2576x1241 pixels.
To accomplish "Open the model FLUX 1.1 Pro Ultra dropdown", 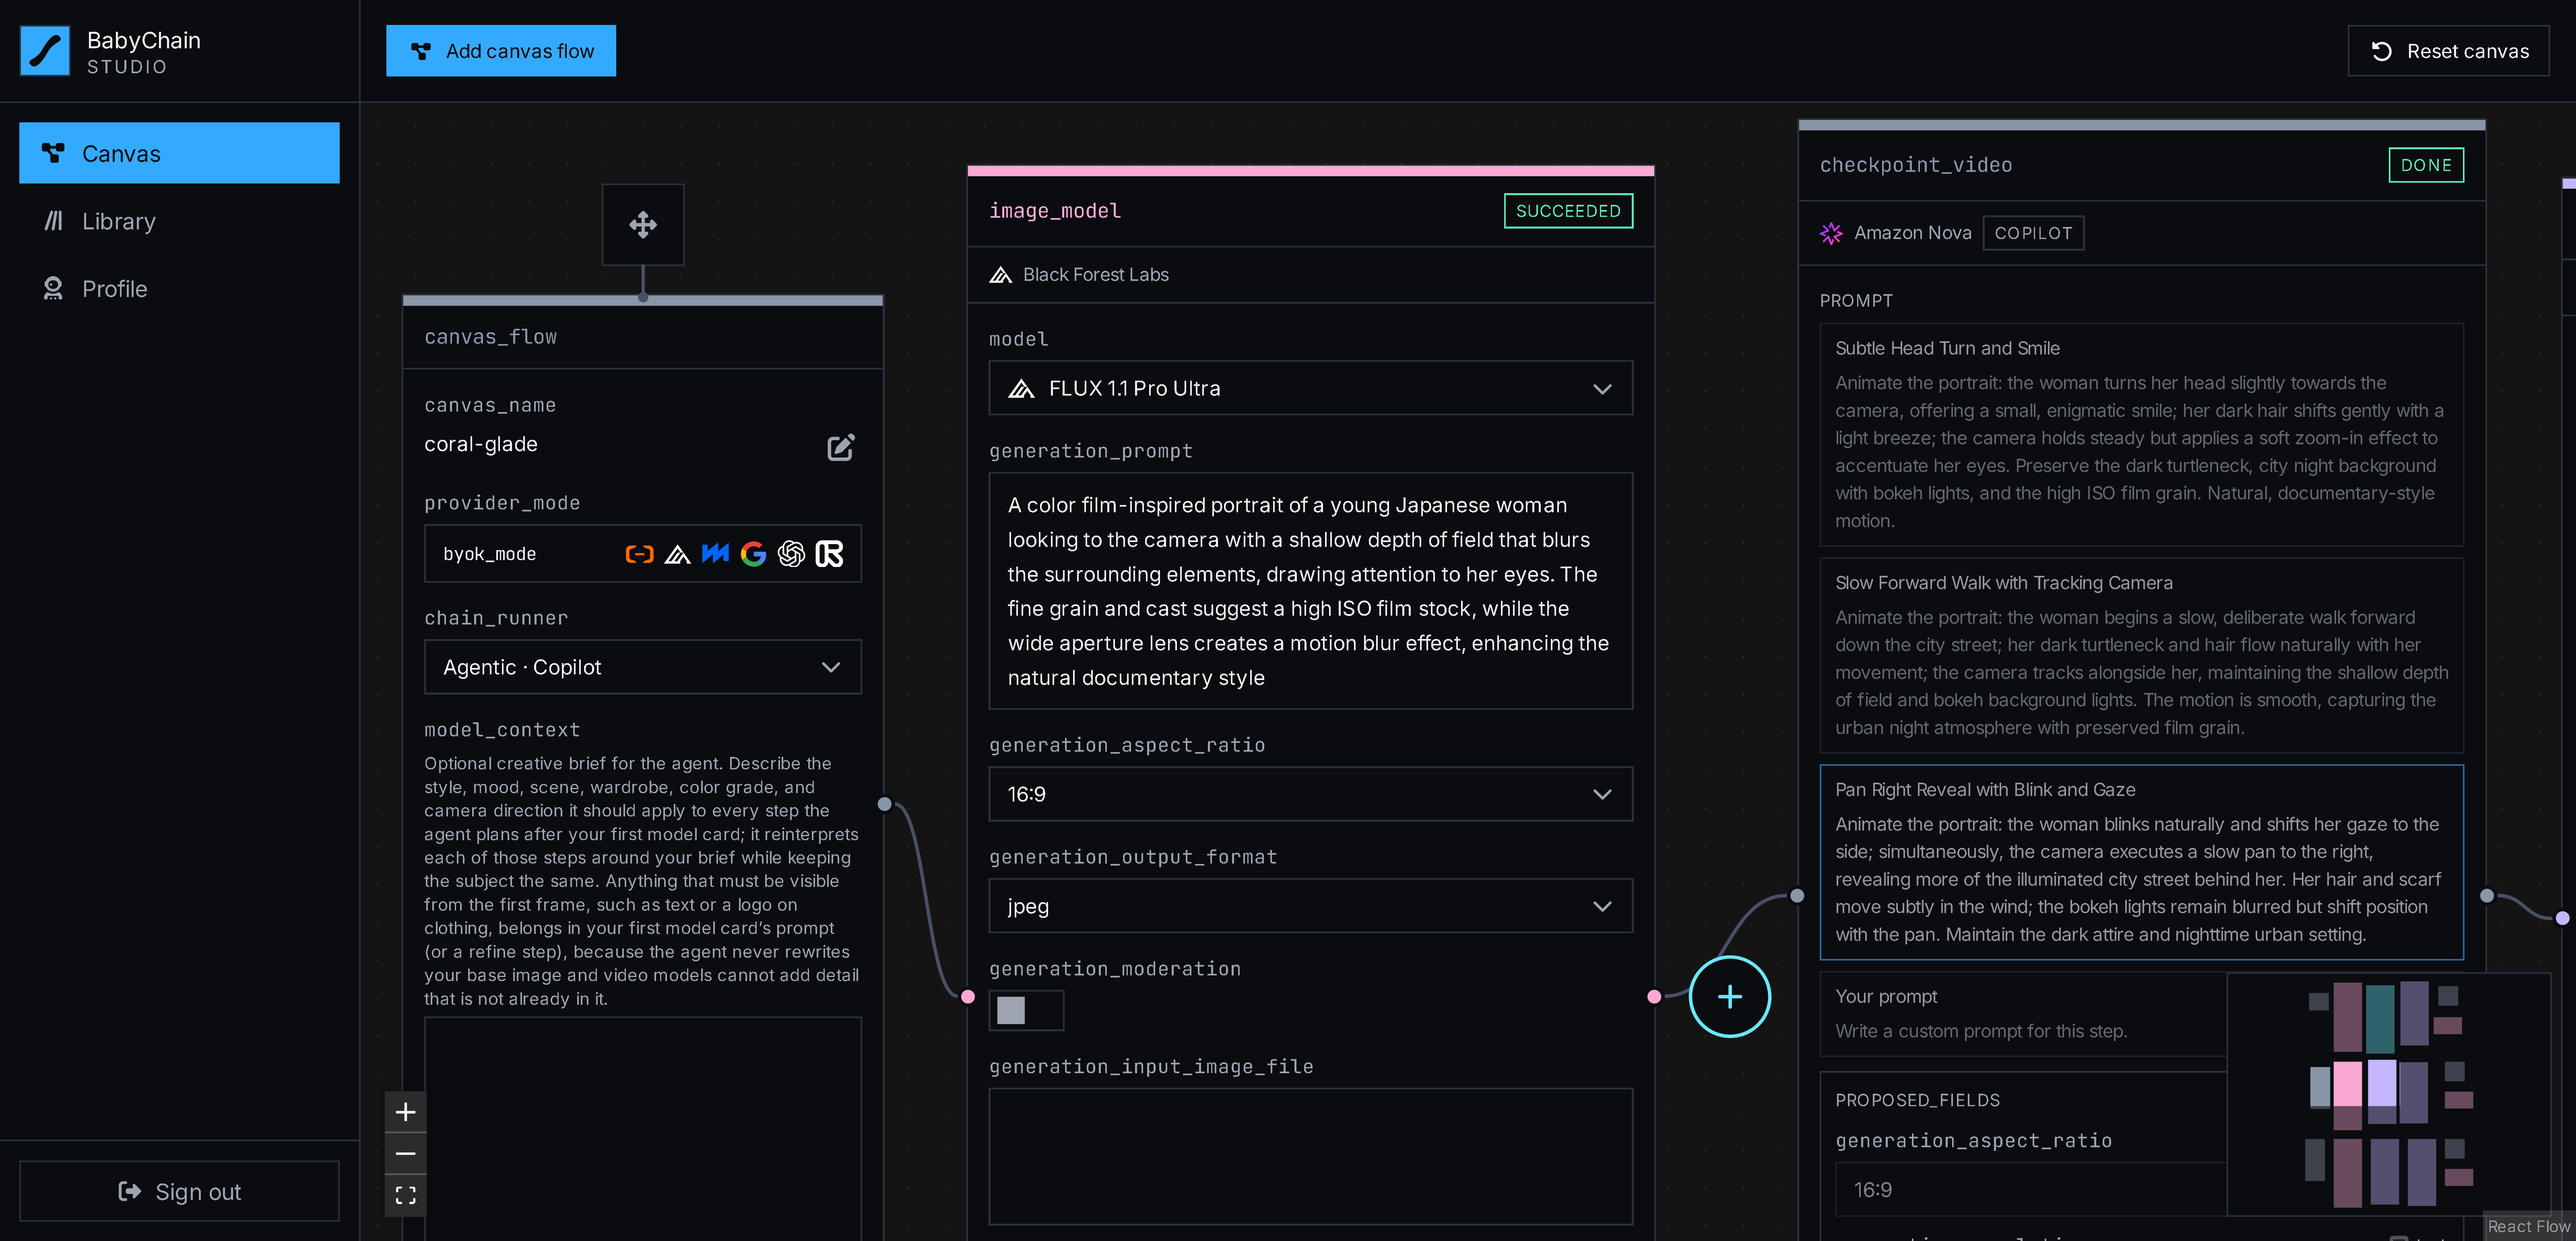I will point(1310,388).
